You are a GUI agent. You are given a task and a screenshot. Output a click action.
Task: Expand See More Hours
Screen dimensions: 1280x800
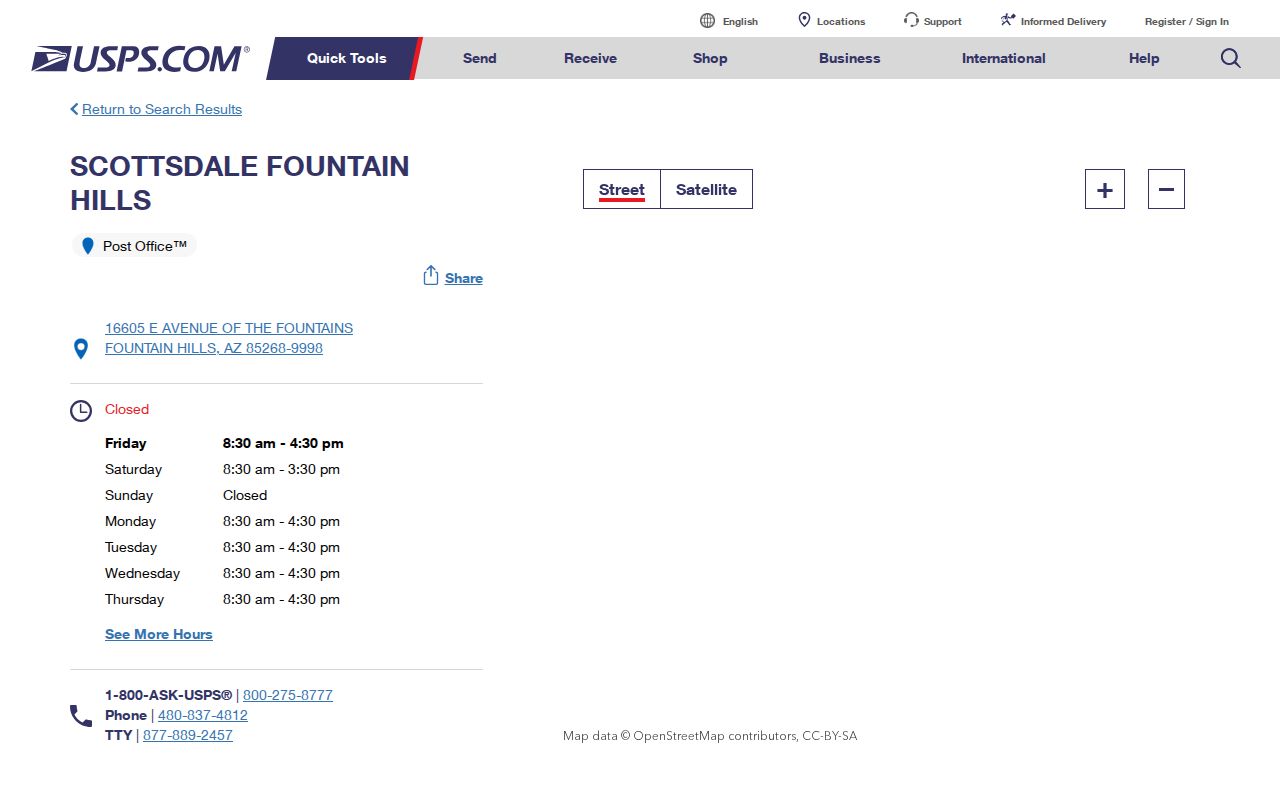coord(159,634)
